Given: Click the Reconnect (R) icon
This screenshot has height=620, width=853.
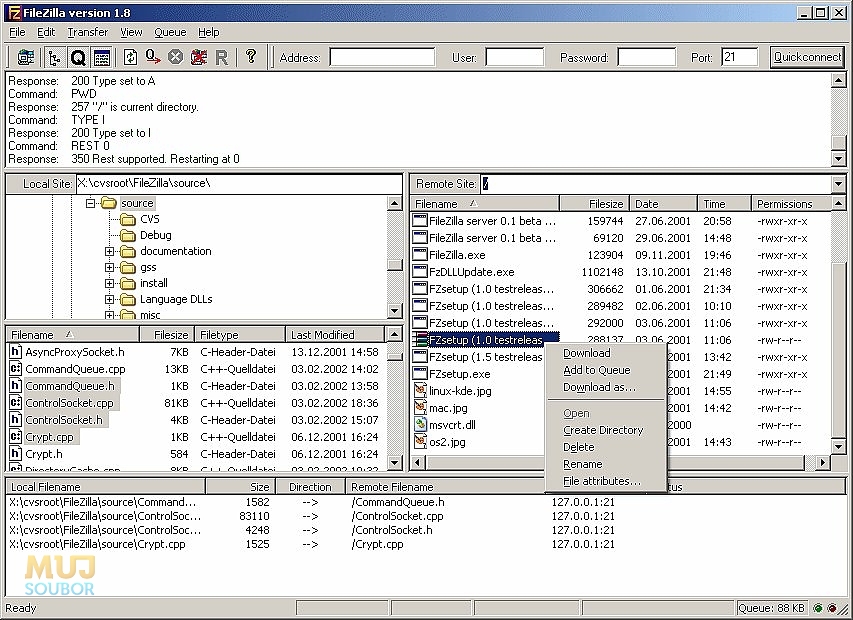Looking at the screenshot, I should coord(221,57).
